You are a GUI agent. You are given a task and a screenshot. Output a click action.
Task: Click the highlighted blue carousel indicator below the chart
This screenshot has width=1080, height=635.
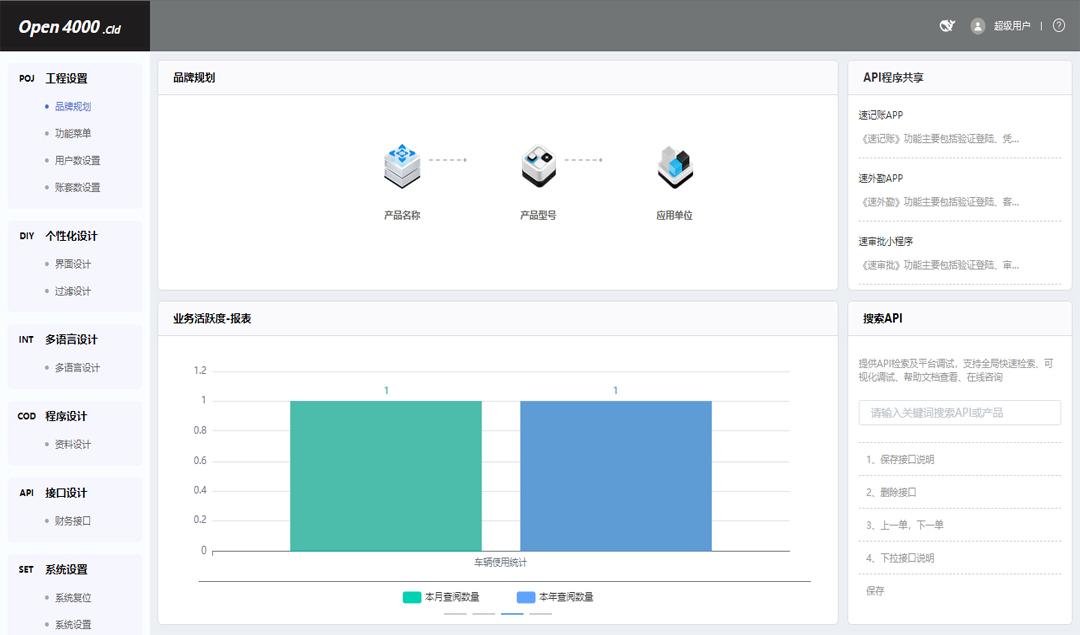click(x=512, y=614)
